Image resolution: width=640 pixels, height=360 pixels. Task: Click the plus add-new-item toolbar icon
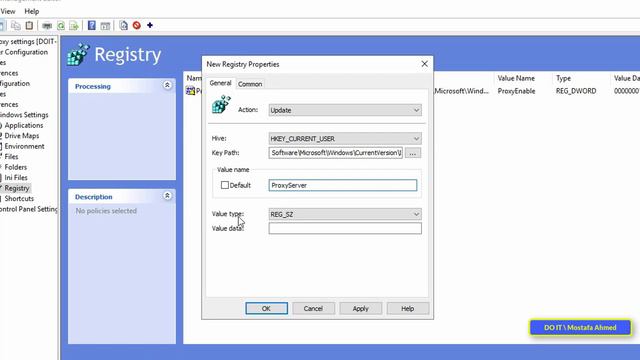click(x=150, y=25)
